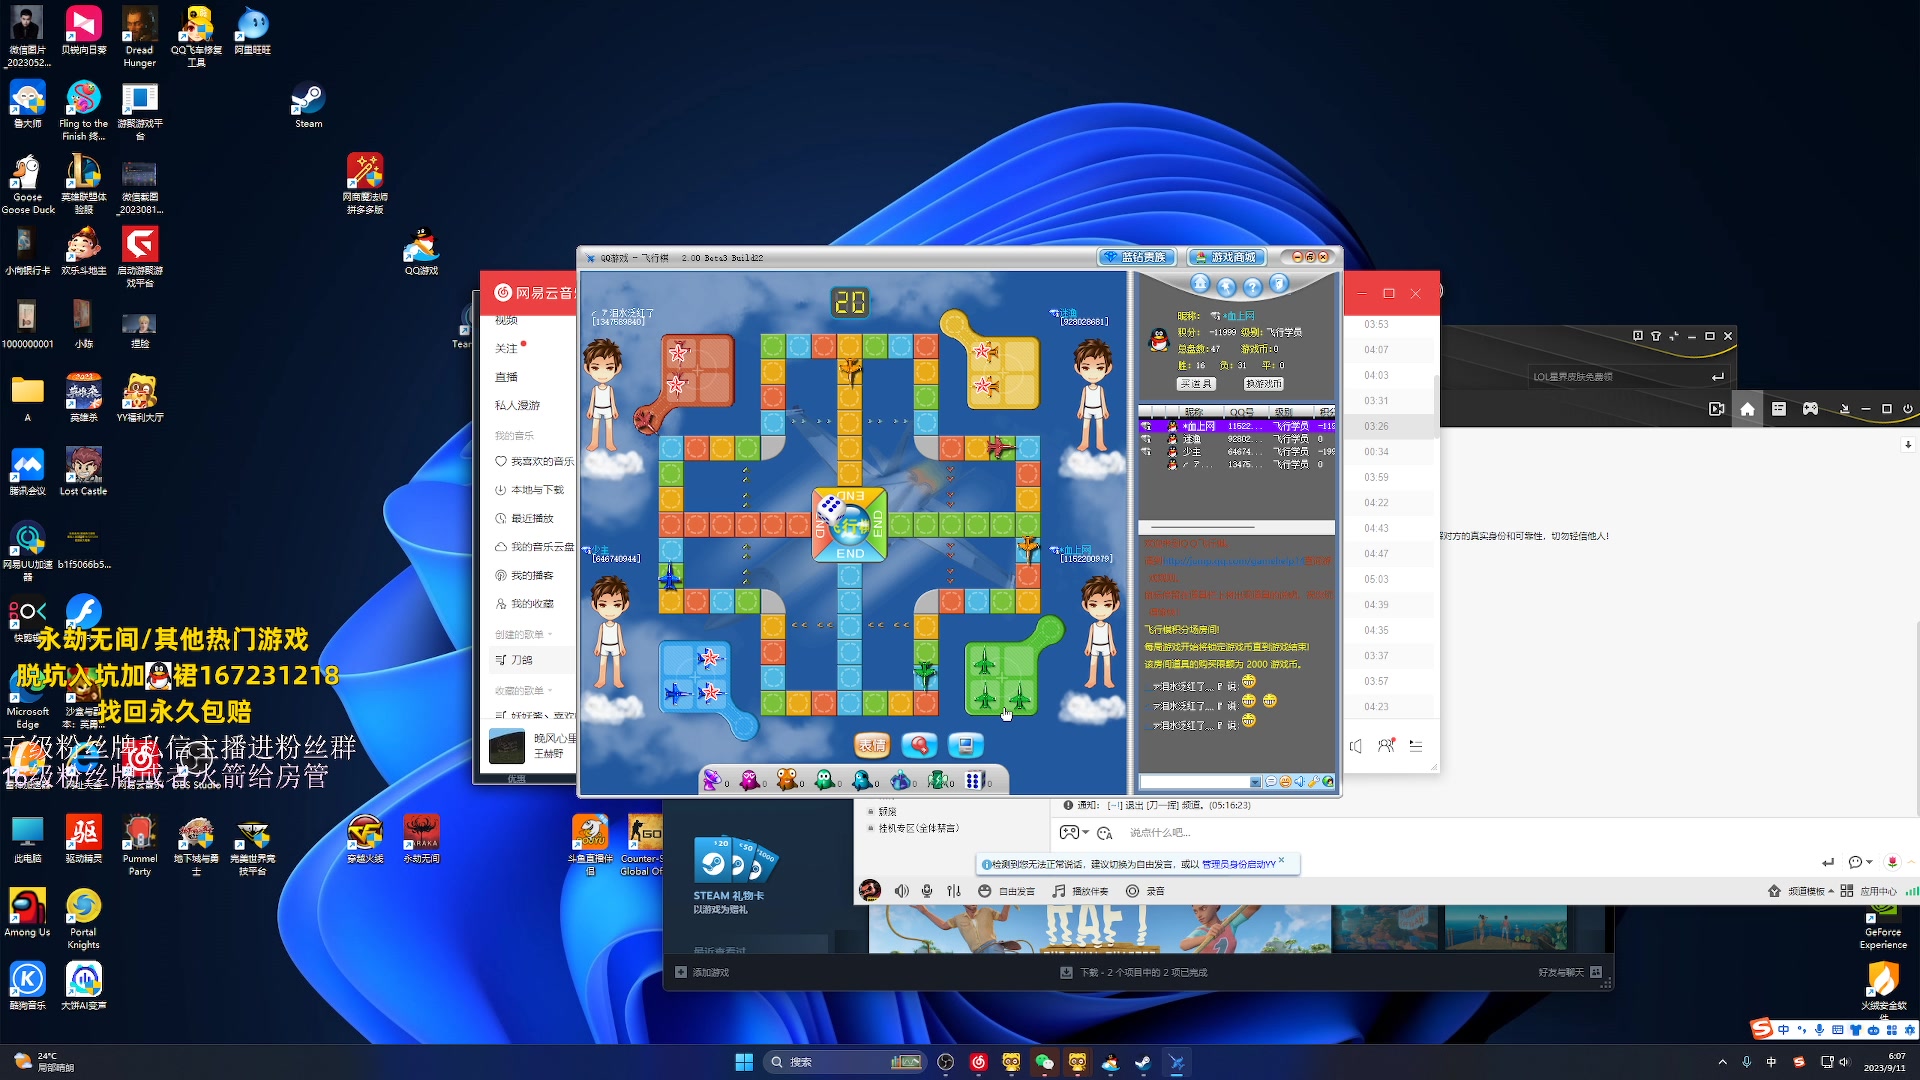Click the 买道具 buy props button
Image resolution: width=1920 pixels, height=1080 pixels.
point(1195,384)
